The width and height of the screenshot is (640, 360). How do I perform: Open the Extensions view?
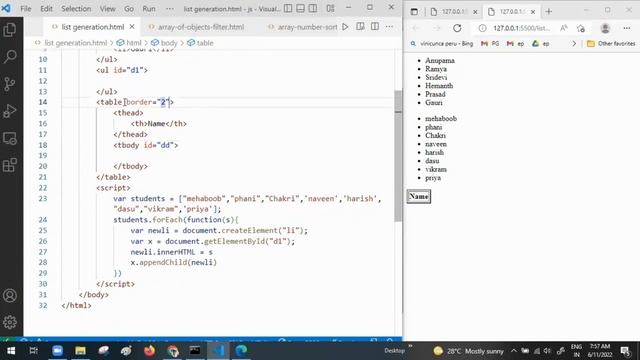point(10,165)
